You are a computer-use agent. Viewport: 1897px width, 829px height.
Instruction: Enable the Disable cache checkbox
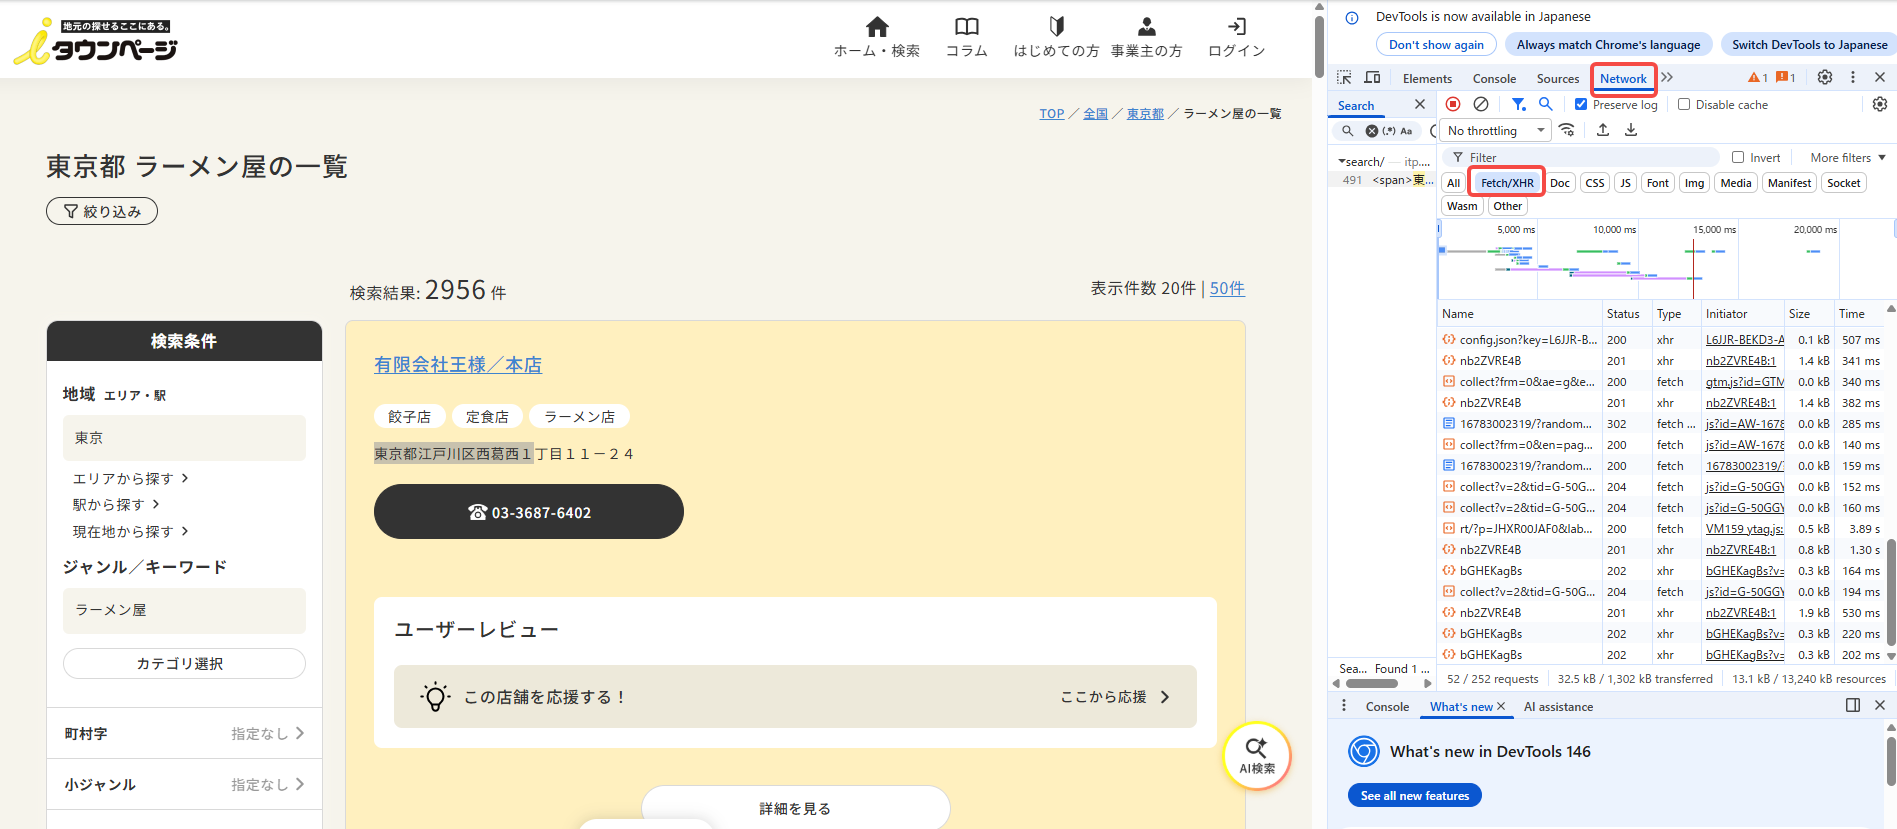1684,104
